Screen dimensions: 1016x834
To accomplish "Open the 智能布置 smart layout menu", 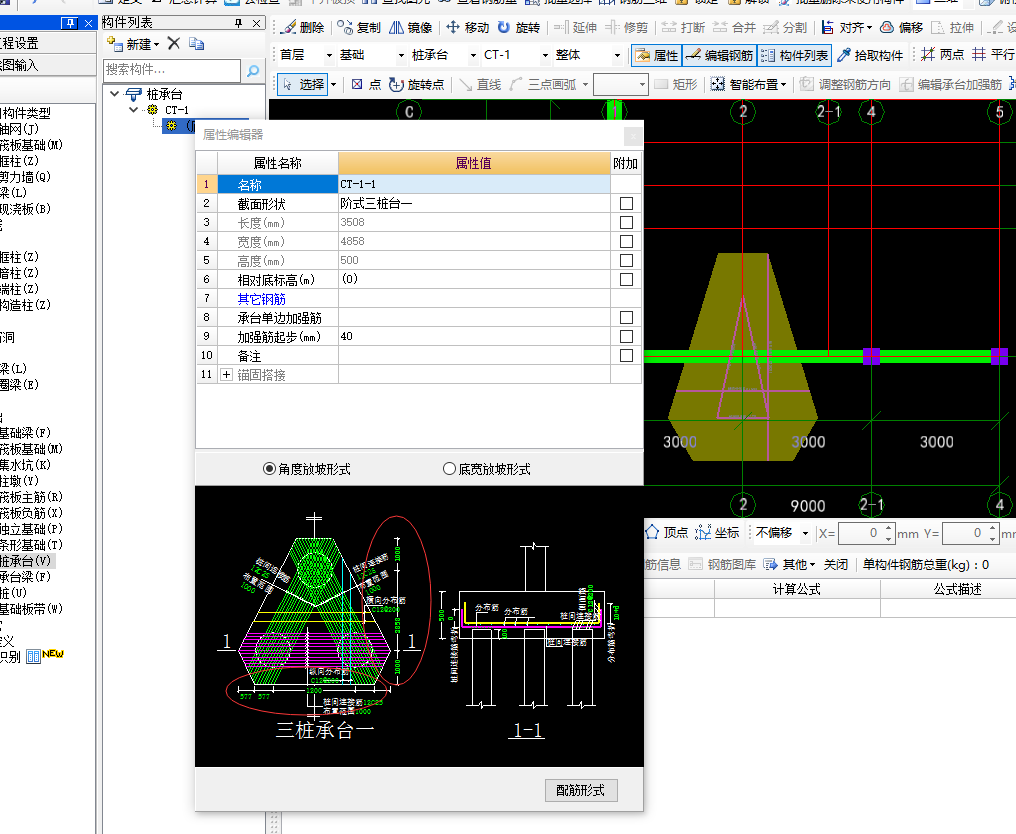I will (748, 84).
